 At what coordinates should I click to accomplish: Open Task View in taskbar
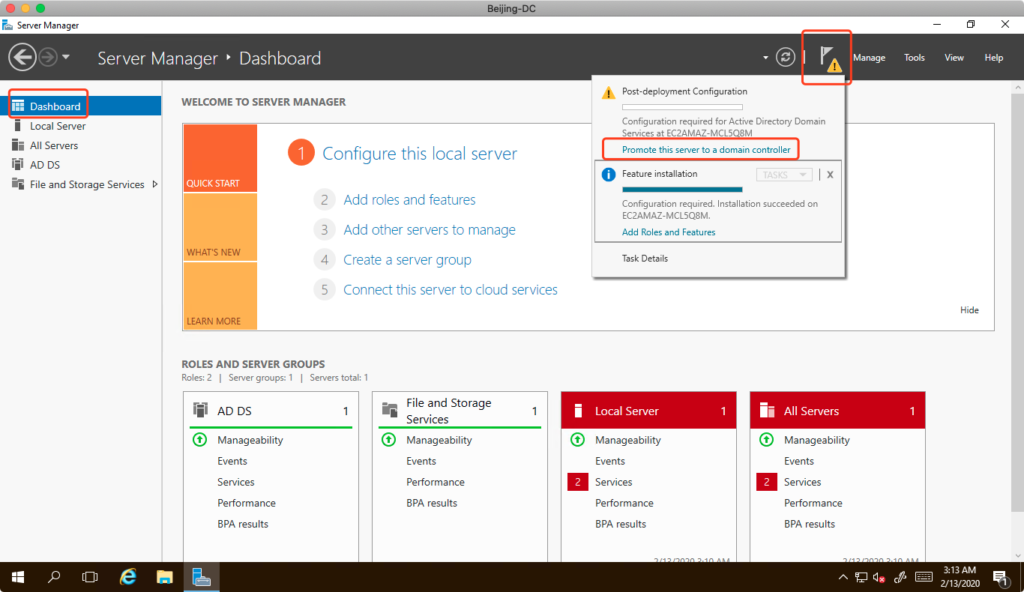[90, 577]
